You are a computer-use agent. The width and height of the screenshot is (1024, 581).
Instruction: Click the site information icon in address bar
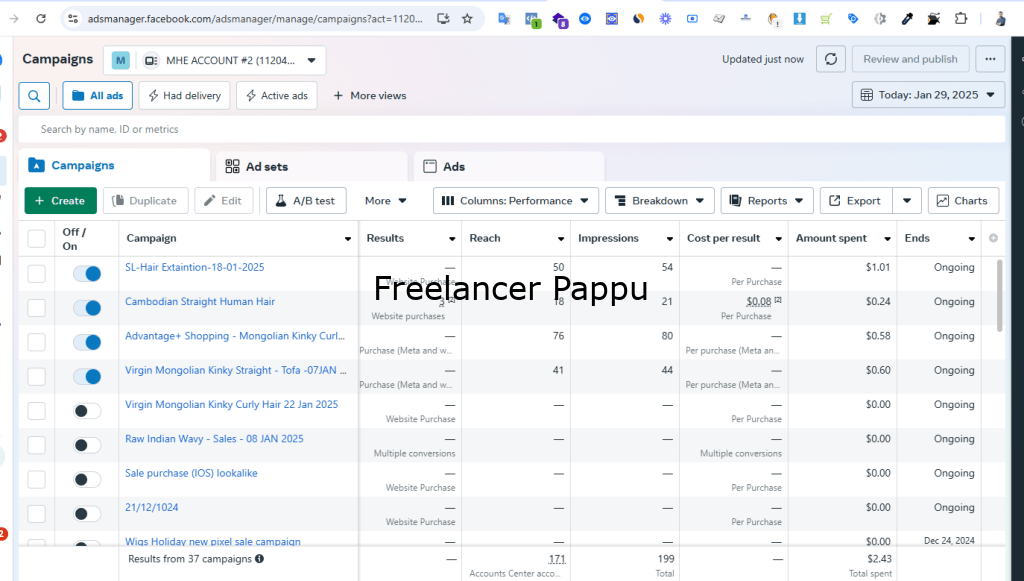73,19
